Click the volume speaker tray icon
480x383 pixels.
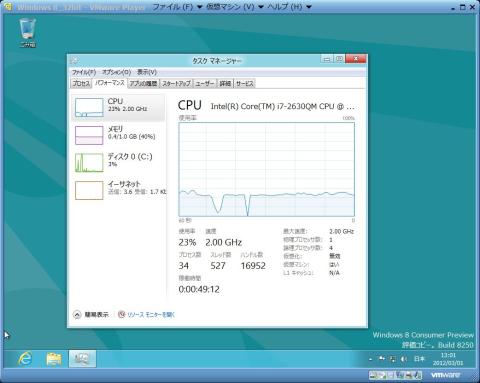[x=404, y=359]
